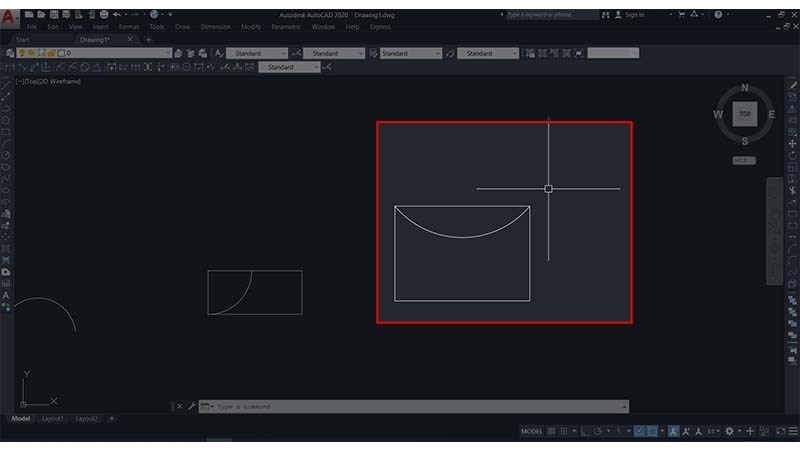Toggle Polar Tracking in the status bar
The width and height of the screenshot is (800, 450).
[x=597, y=432]
